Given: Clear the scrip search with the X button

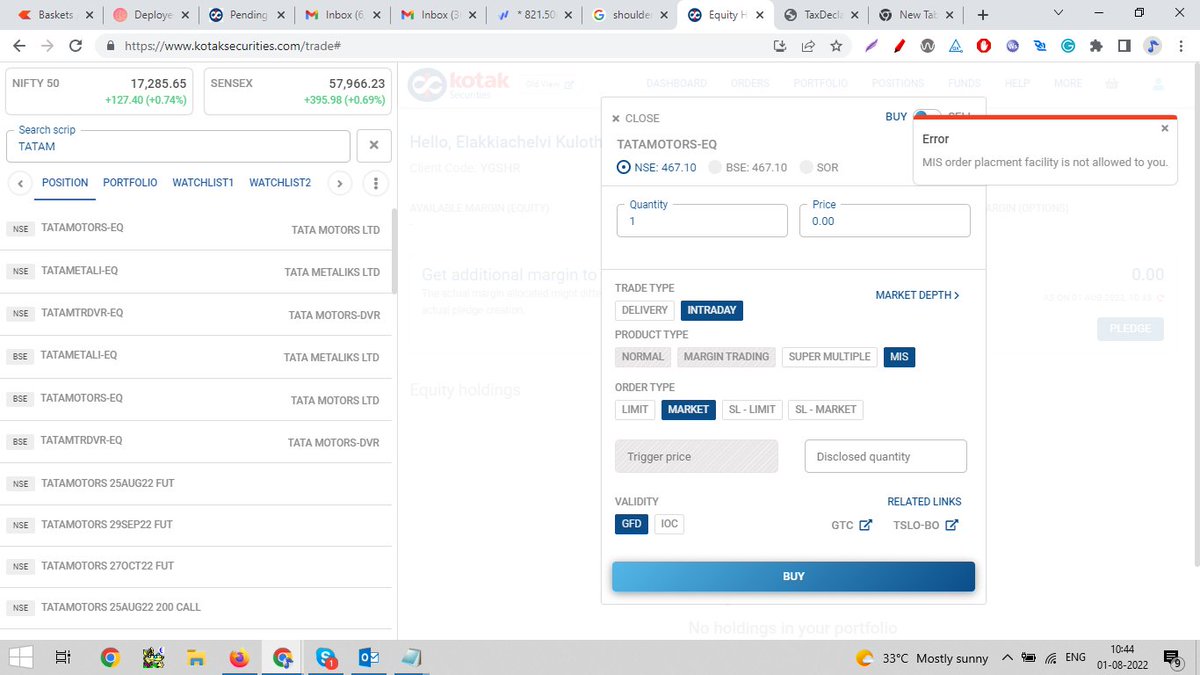Looking at the screenshot, I should click(x=374, y=145).
